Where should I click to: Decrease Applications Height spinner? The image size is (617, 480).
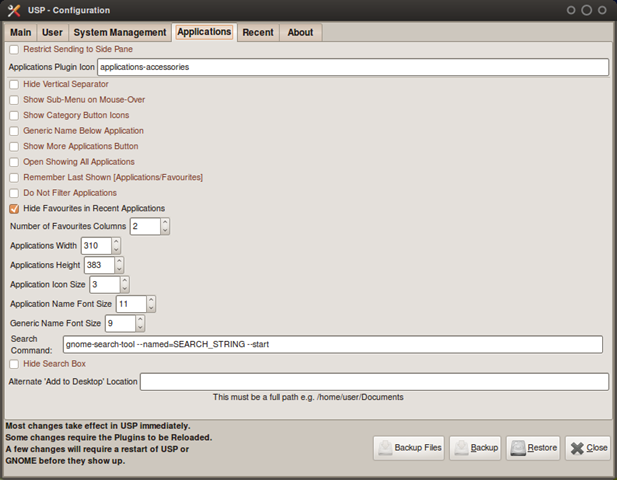tap(119, 269)
